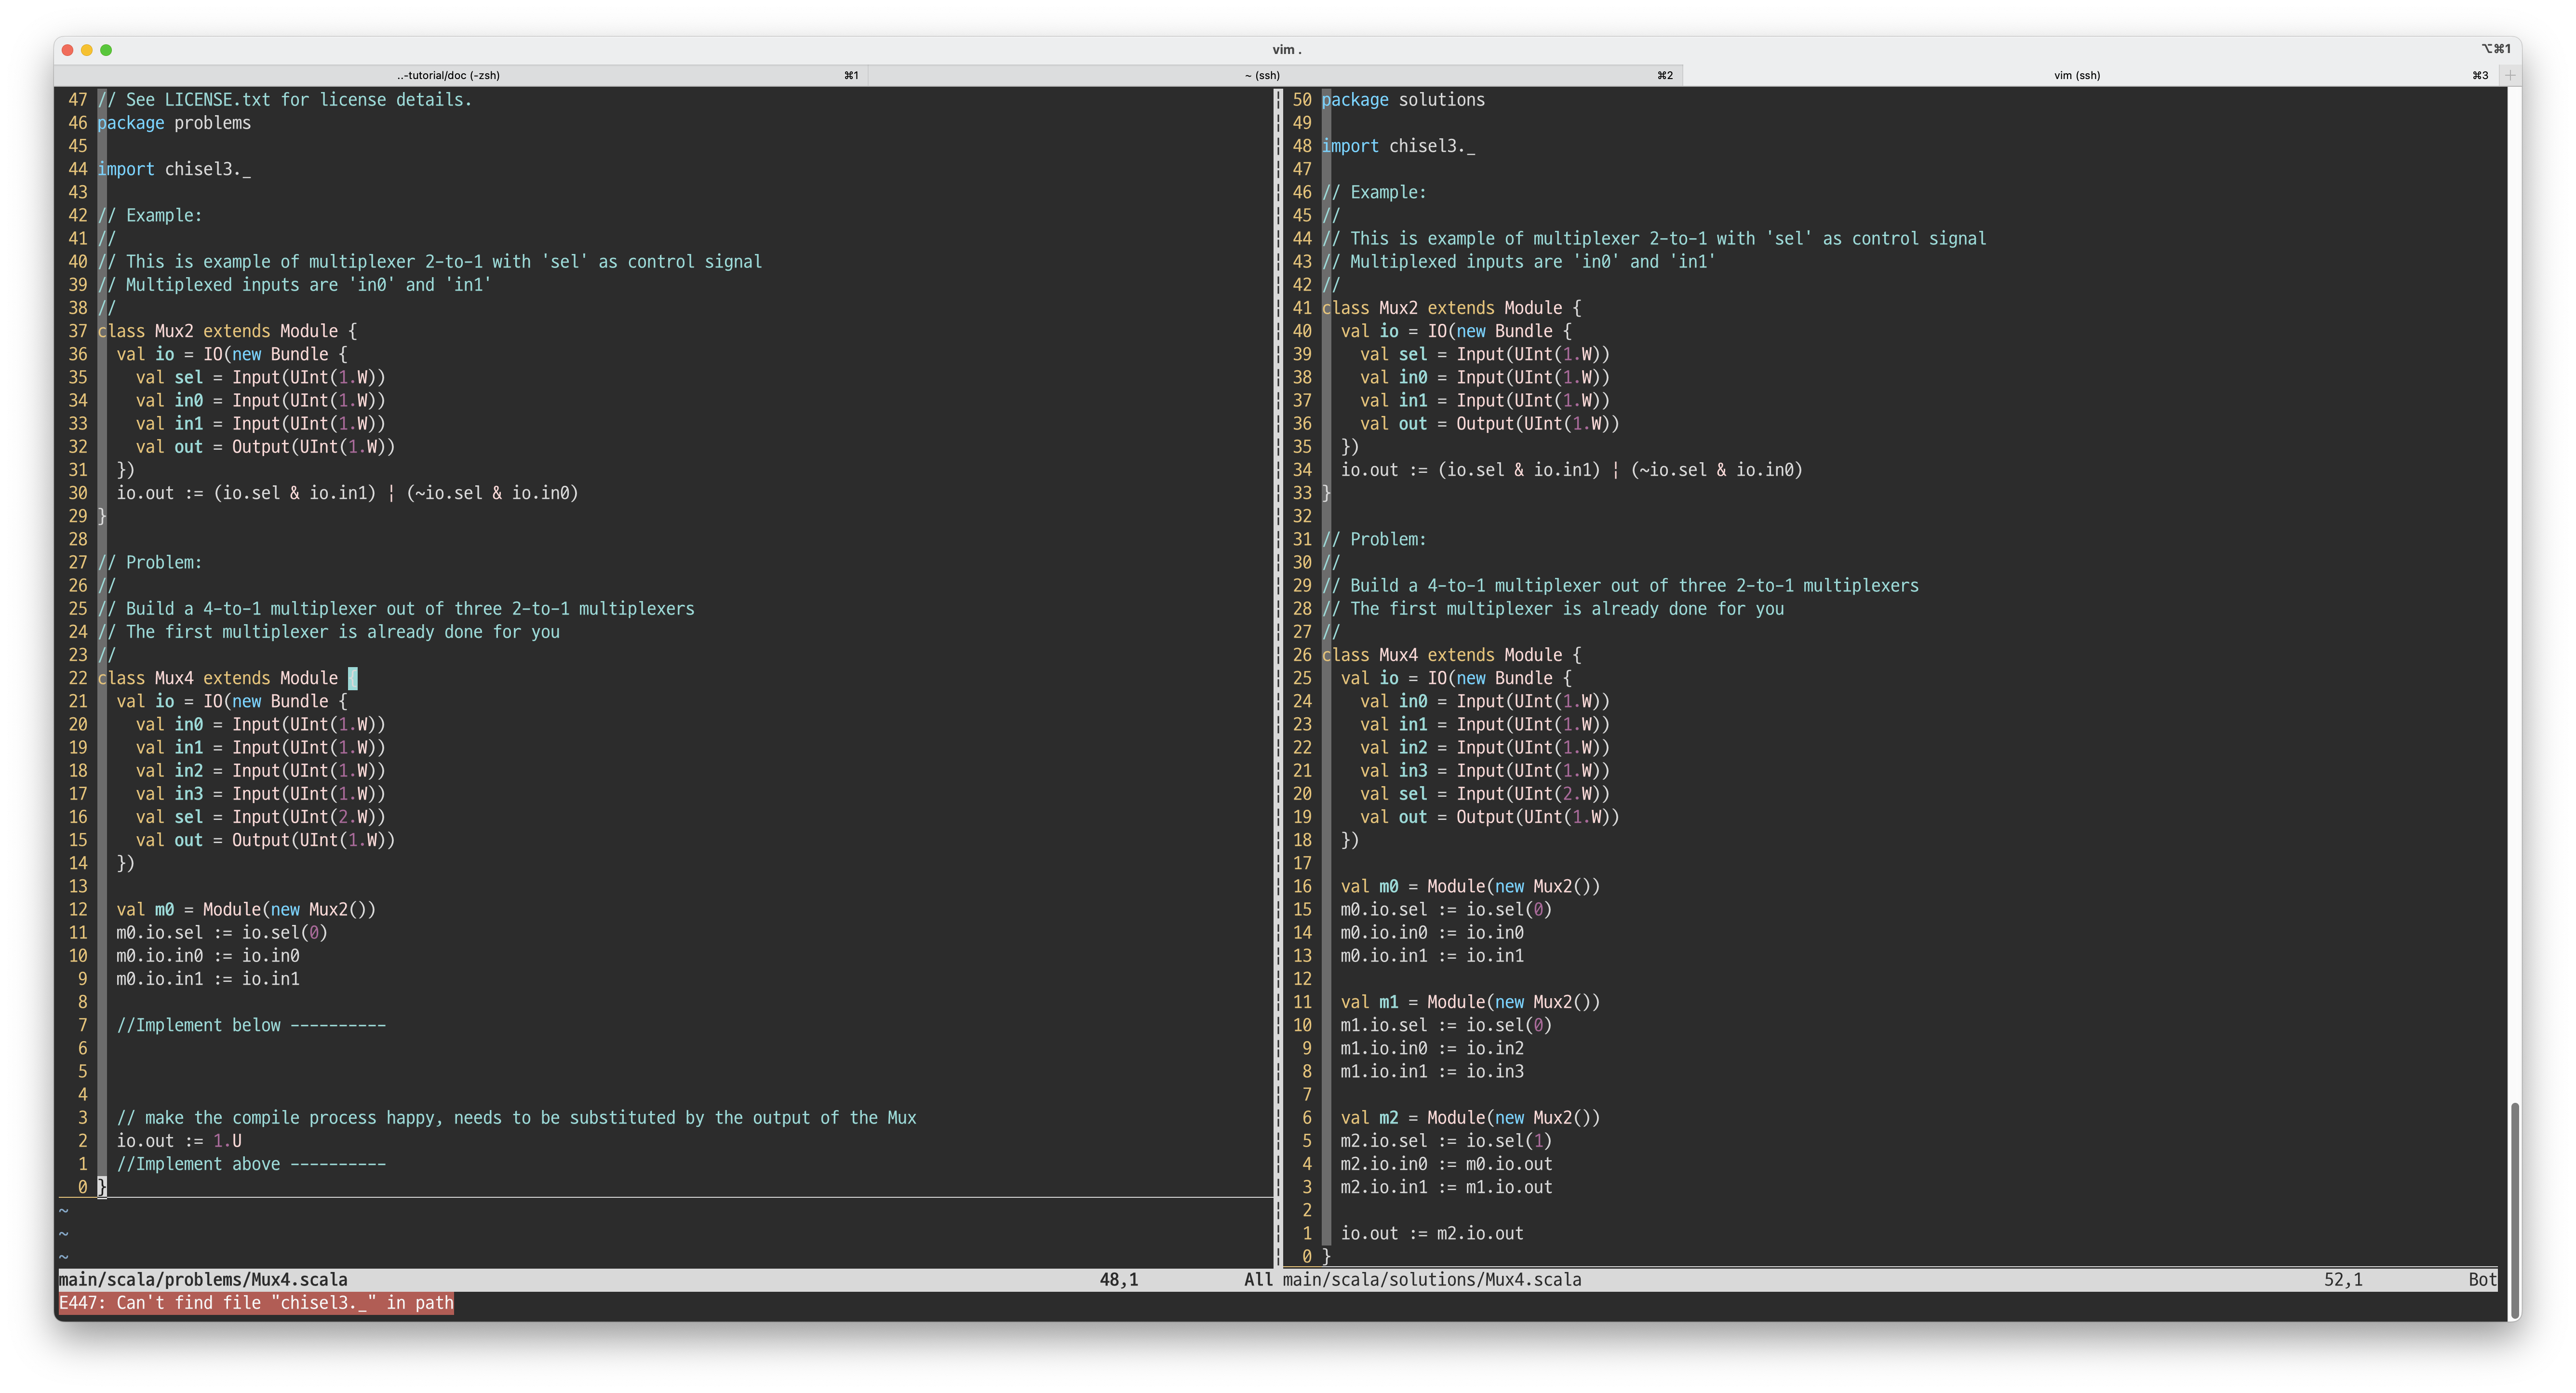Viewport: 2576px width, 1393px height.
Task: Click 'main/scala/problems/Mux4.scala' status line filename
Action: click(203, 1280)
